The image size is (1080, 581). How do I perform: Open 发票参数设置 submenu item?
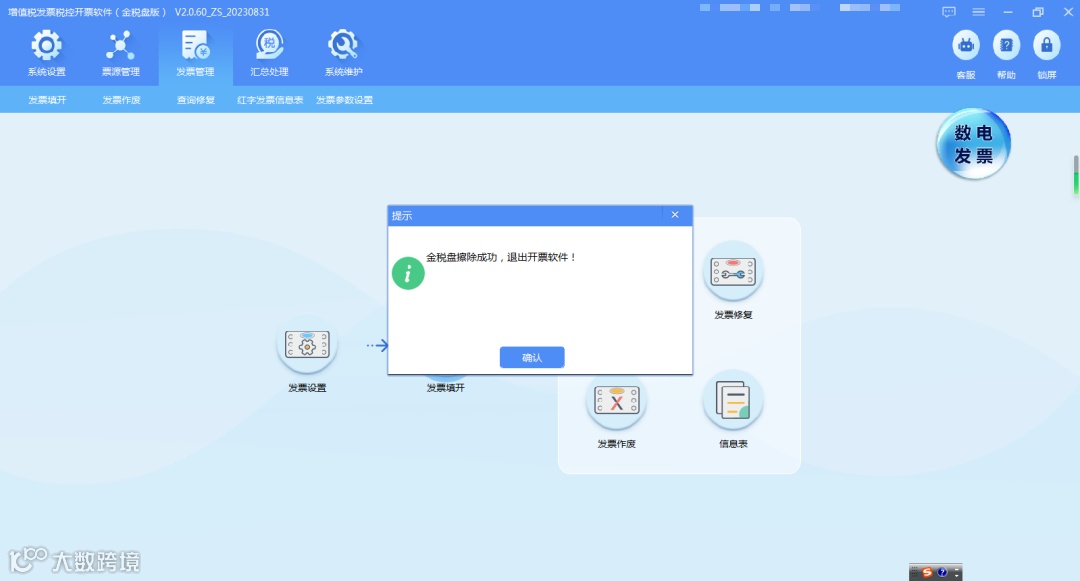344,100
